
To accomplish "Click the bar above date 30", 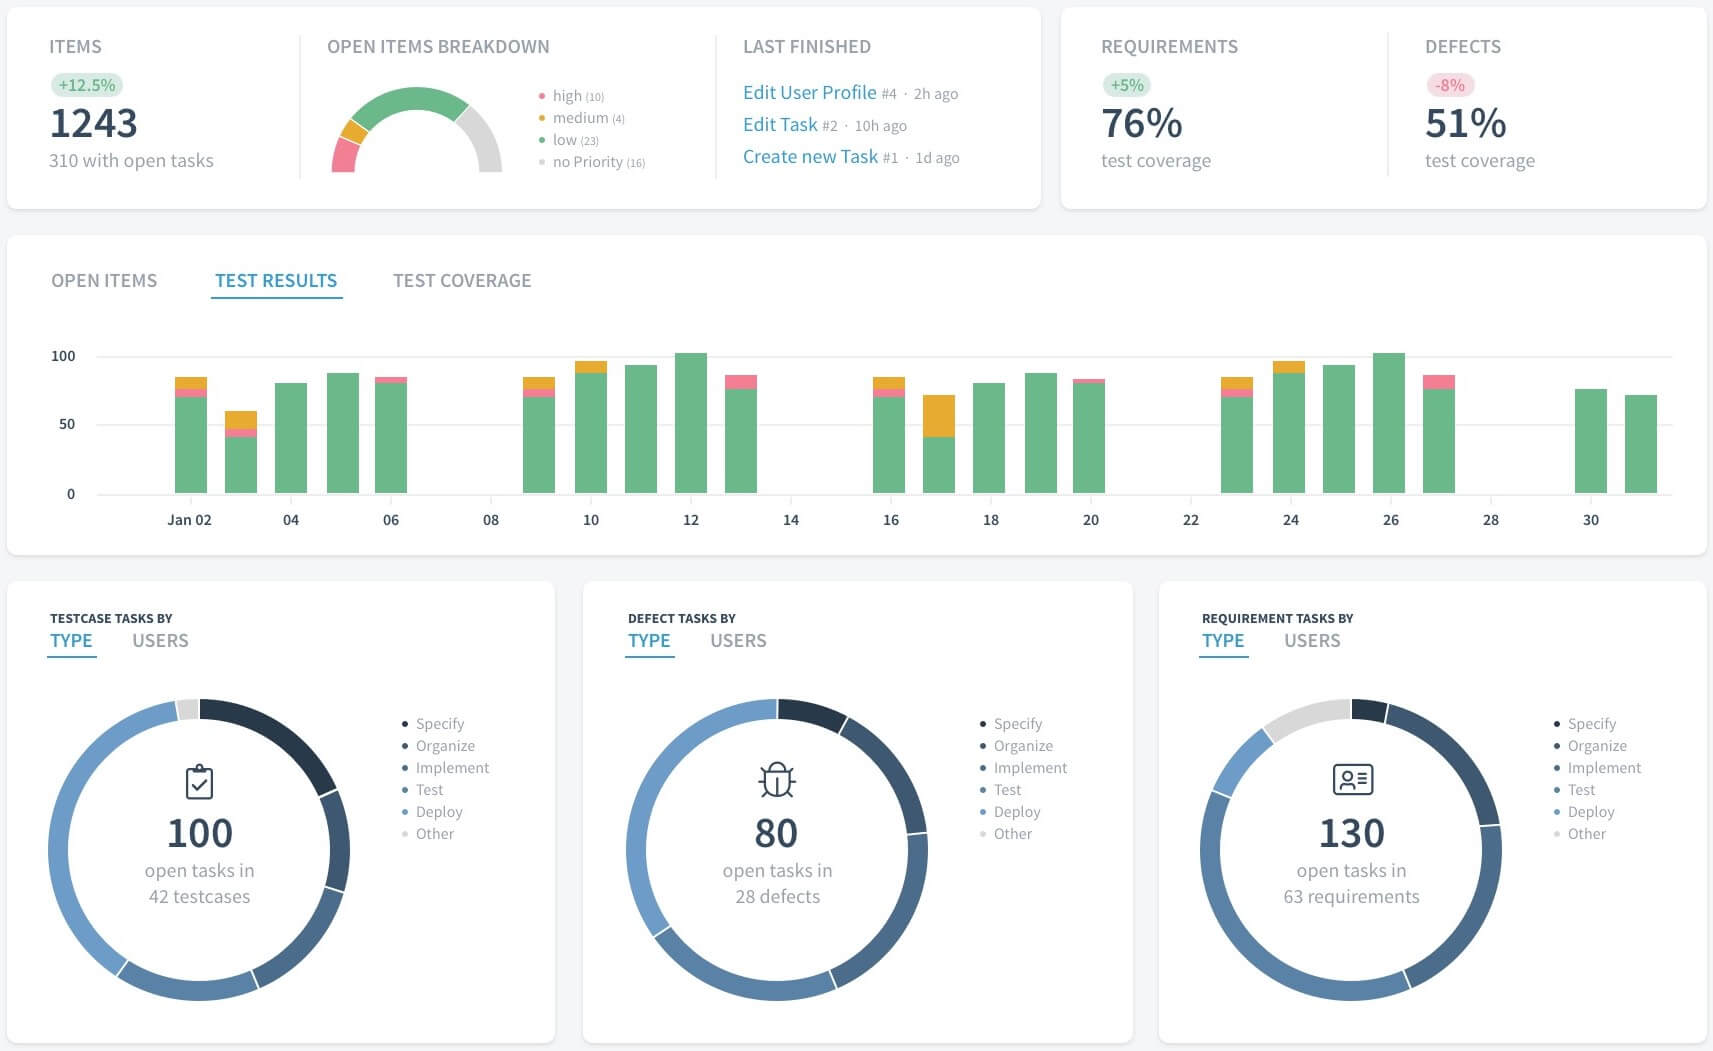I will click(1591, 441).
